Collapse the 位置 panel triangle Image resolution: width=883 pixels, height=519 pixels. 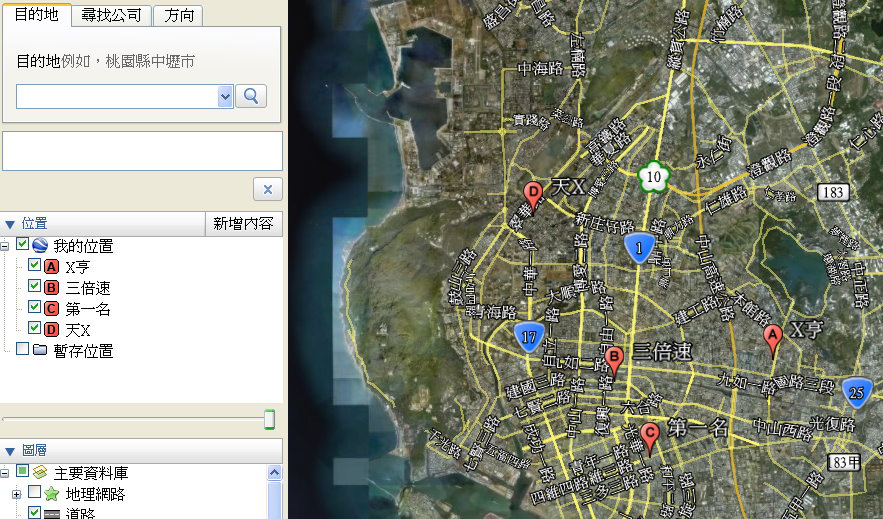(10, 224)
